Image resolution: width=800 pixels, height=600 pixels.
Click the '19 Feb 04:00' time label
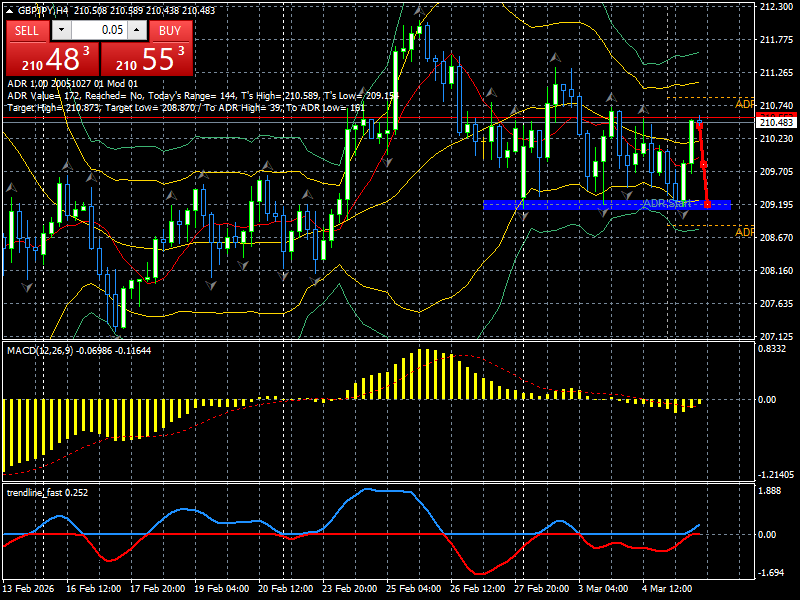[x=221, y=589]
